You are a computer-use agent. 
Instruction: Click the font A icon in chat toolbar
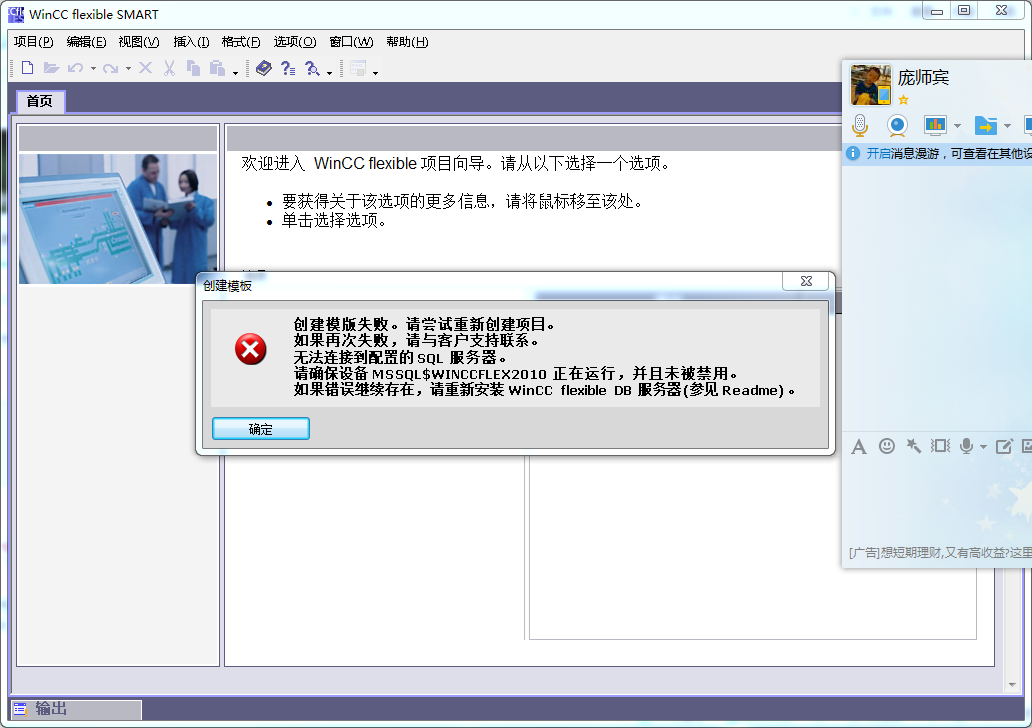point(858,447)
